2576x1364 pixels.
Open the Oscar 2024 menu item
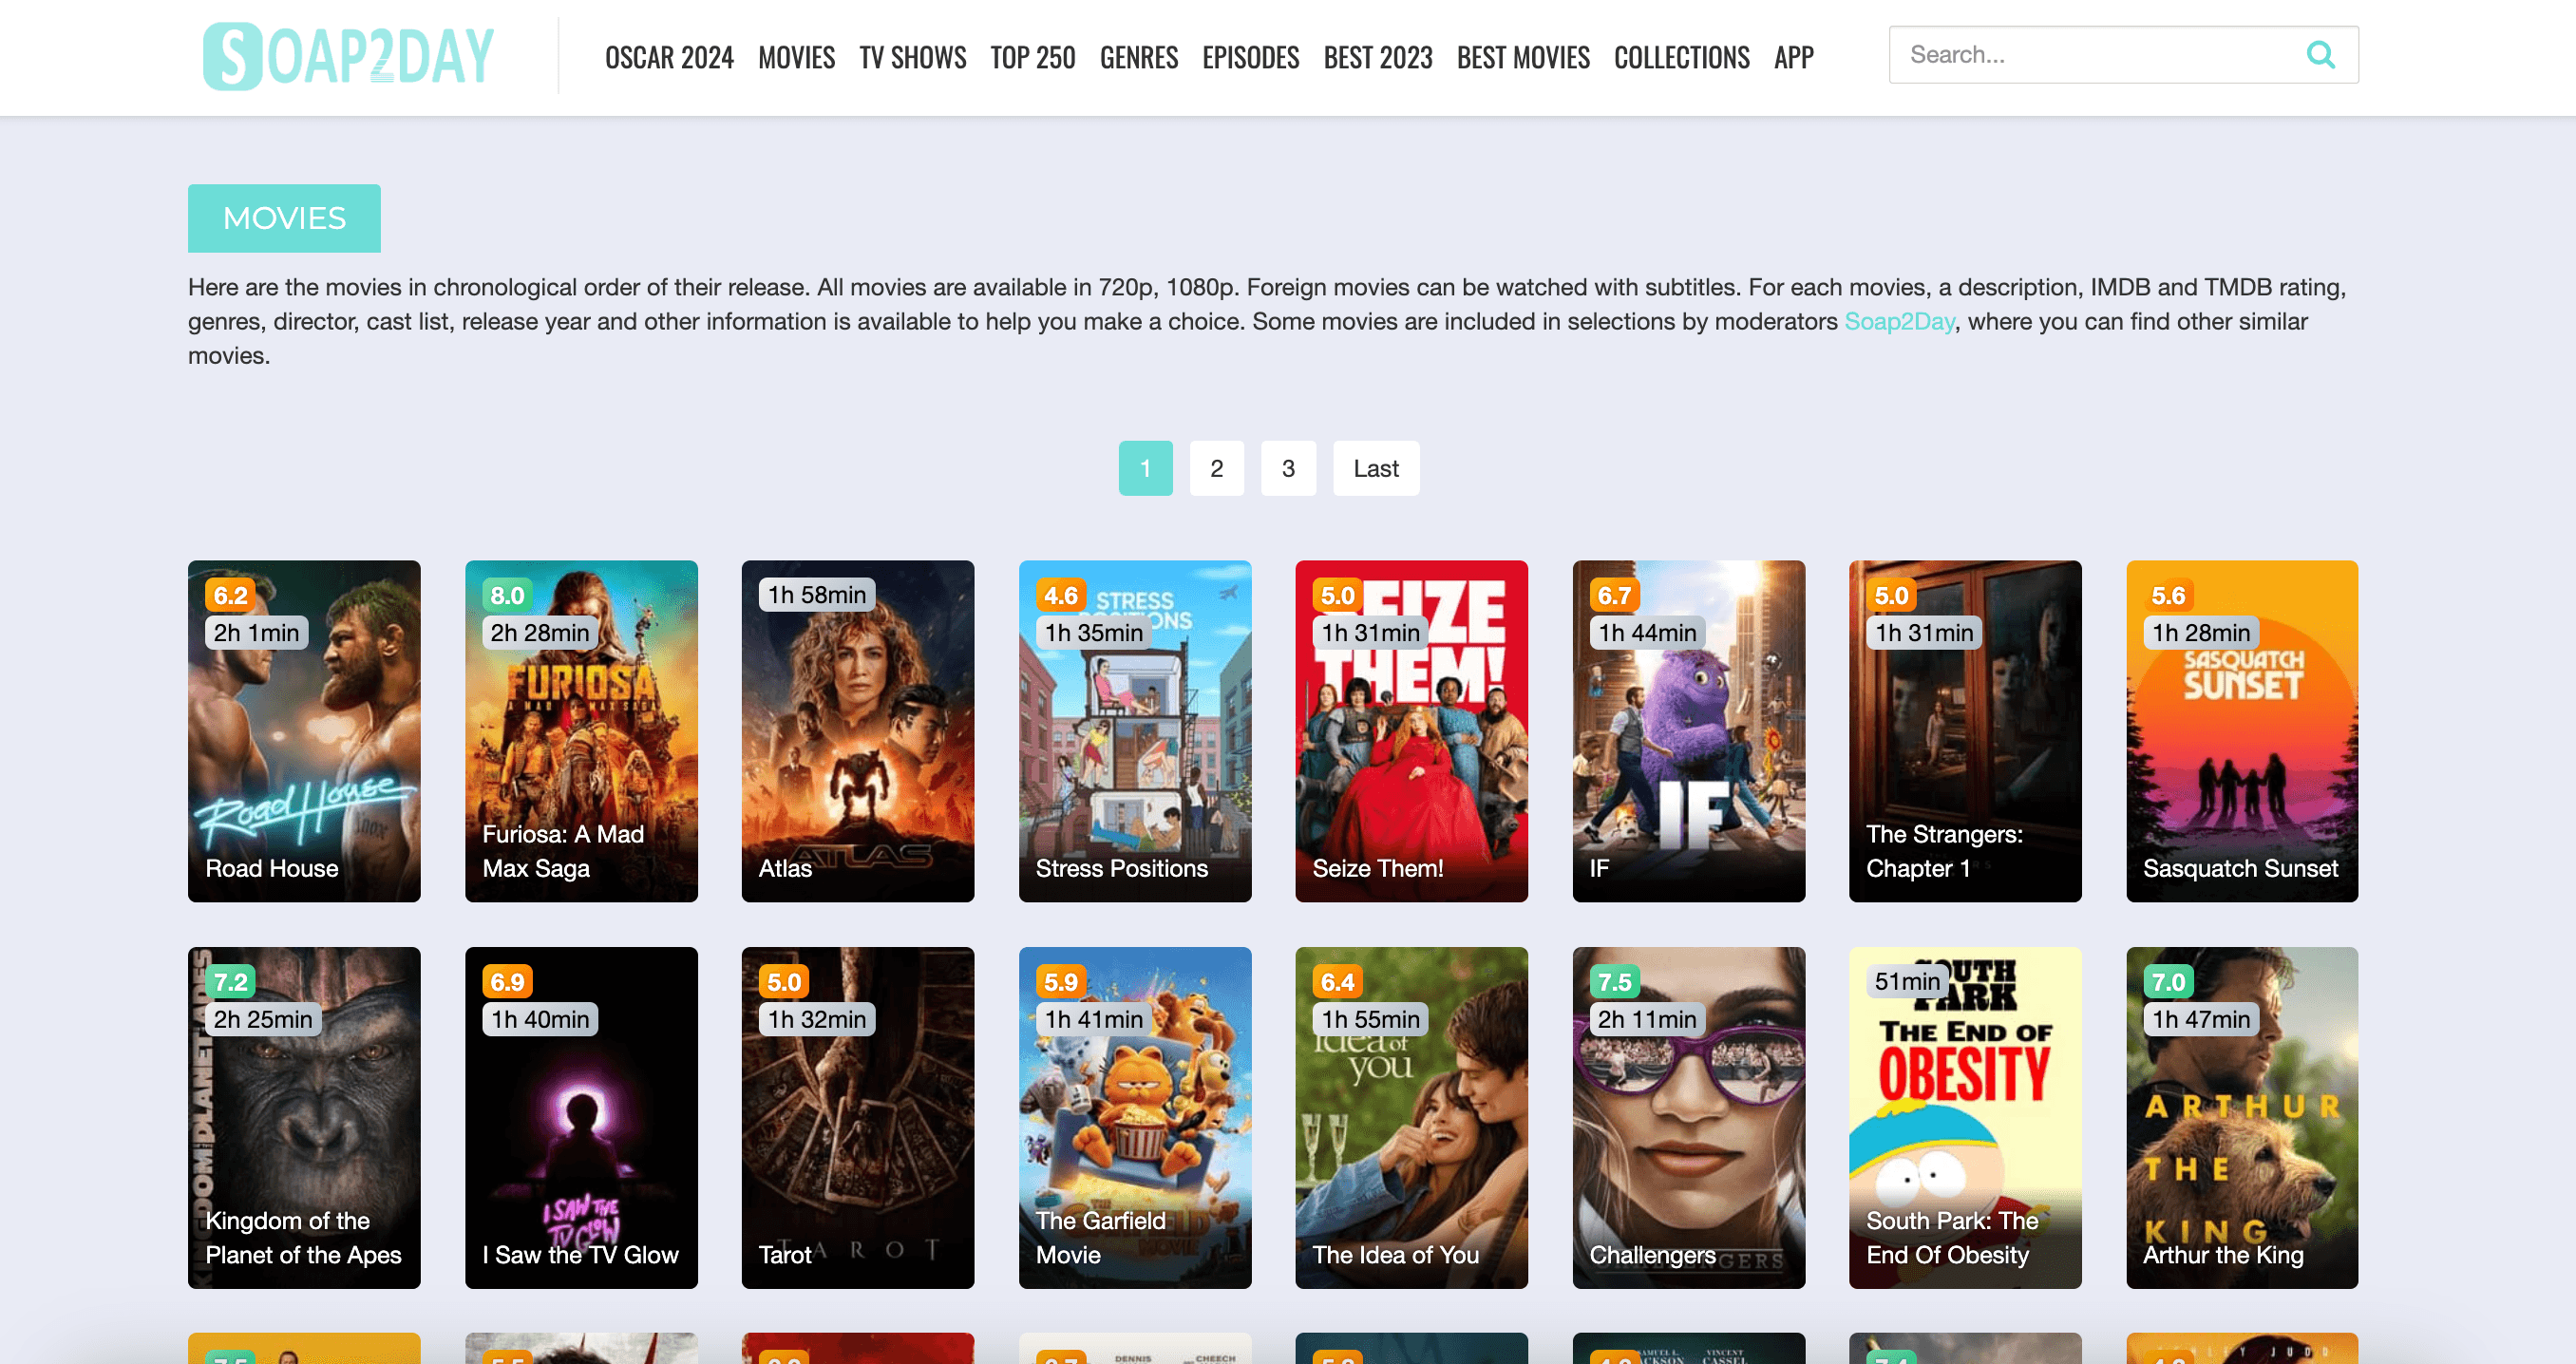tap(669, 58)
